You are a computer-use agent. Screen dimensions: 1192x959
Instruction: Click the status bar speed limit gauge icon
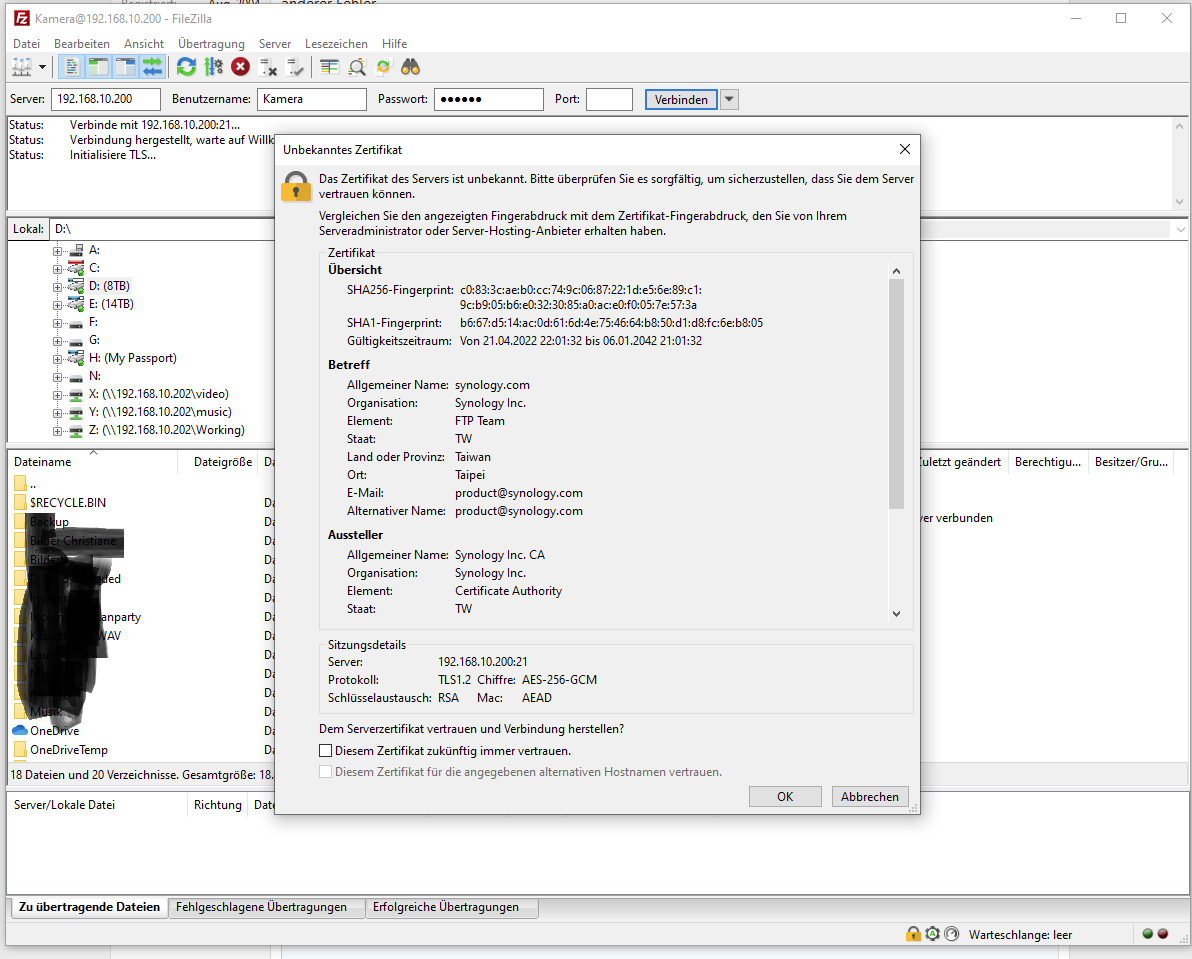point(952,934)
